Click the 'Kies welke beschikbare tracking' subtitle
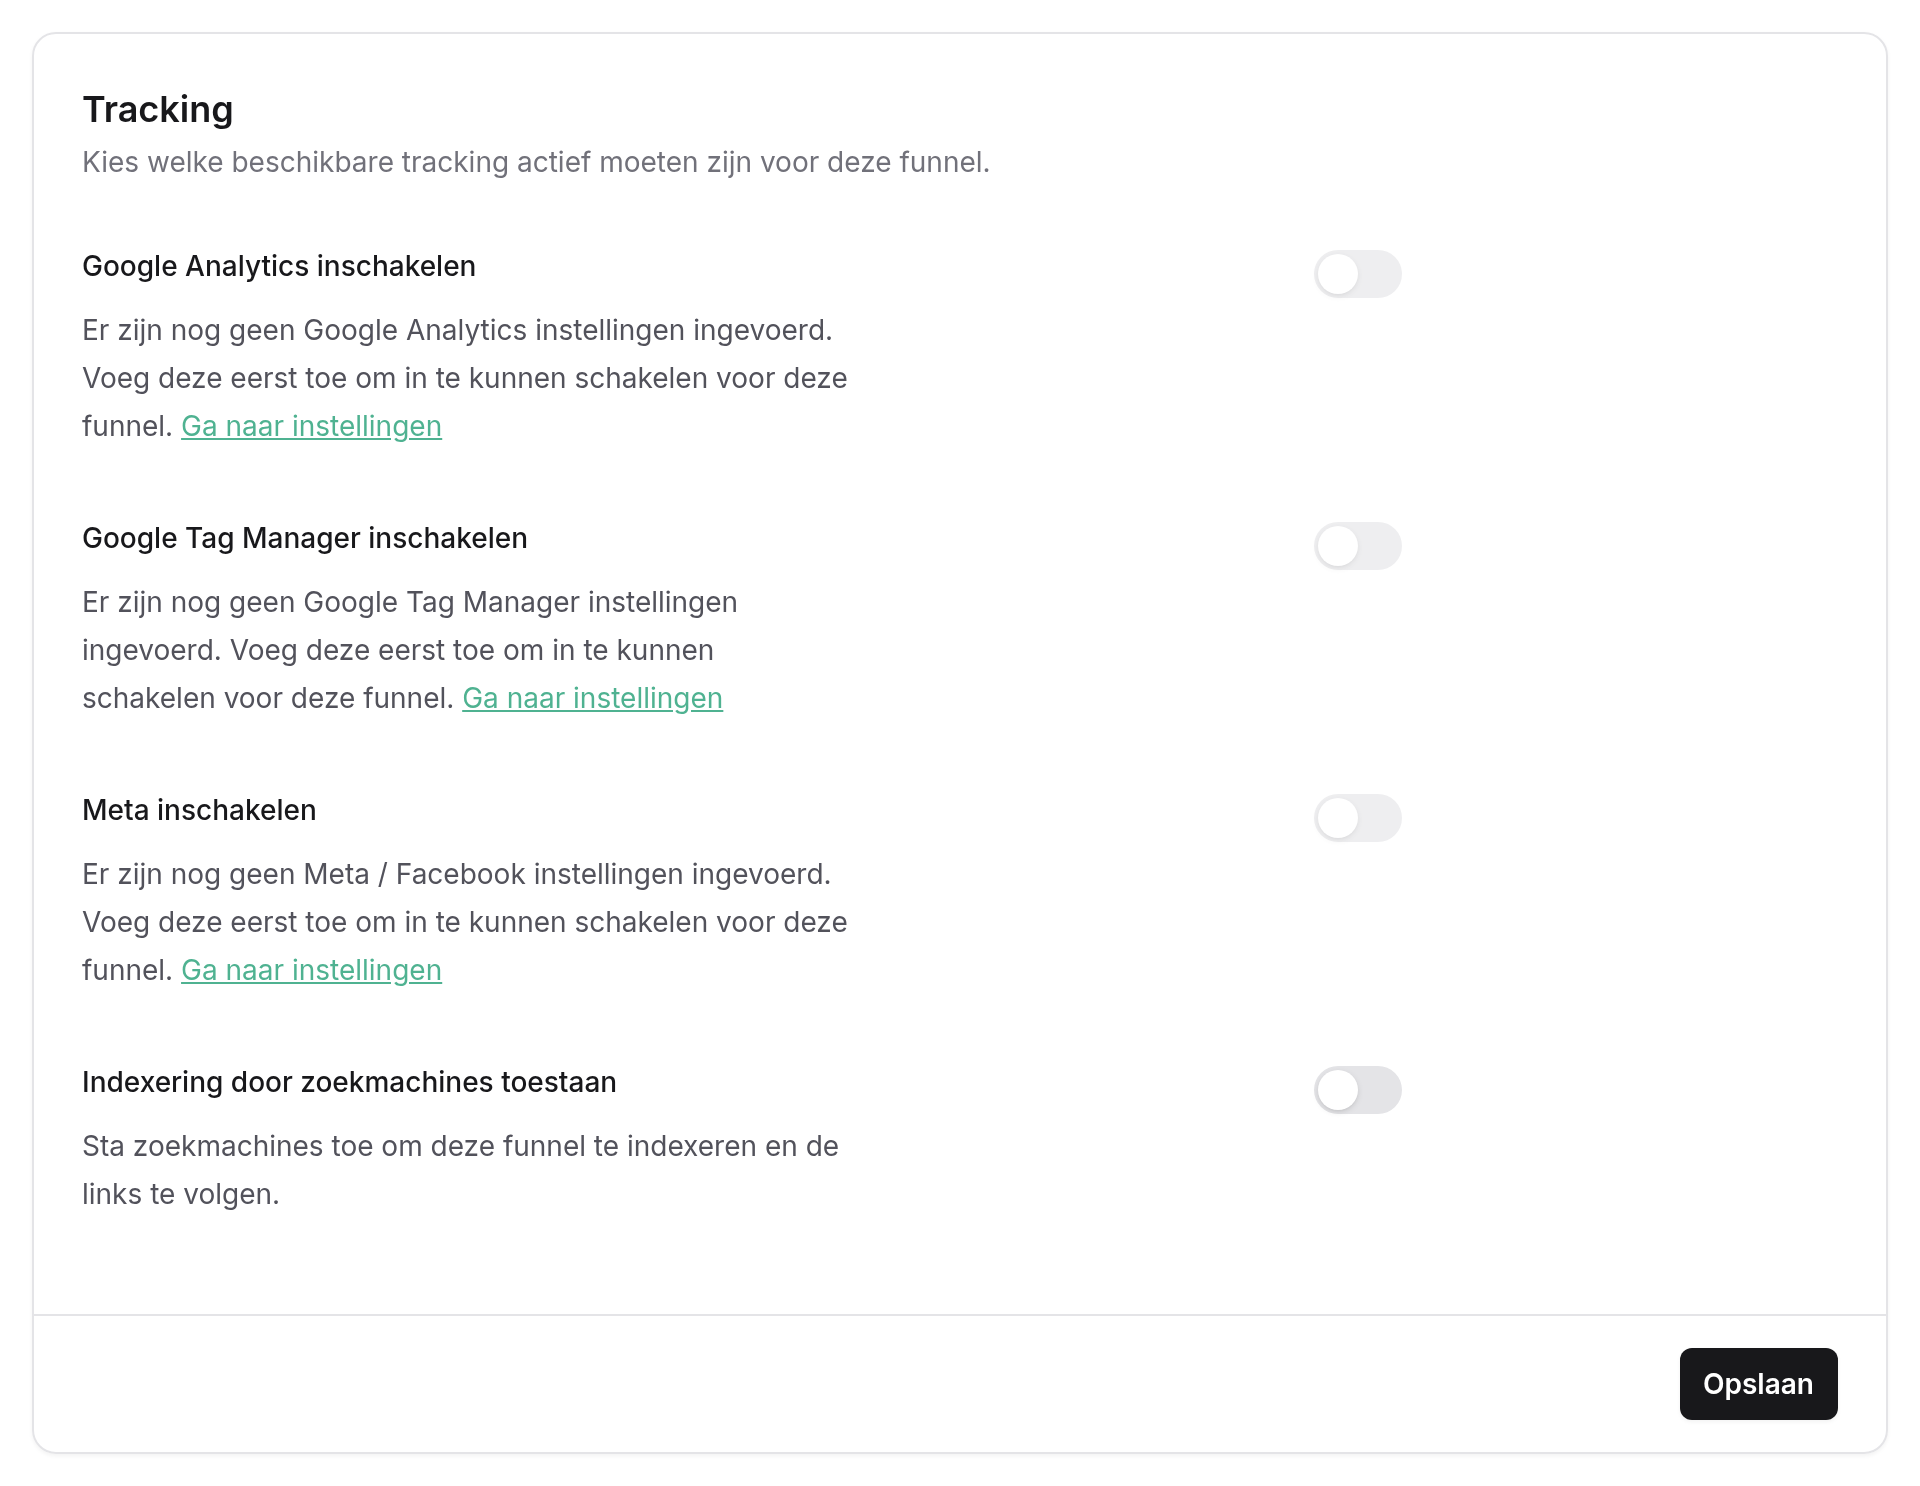Image resolution: width=1920 pixels, height=1486 pixels. coord(536,162)
